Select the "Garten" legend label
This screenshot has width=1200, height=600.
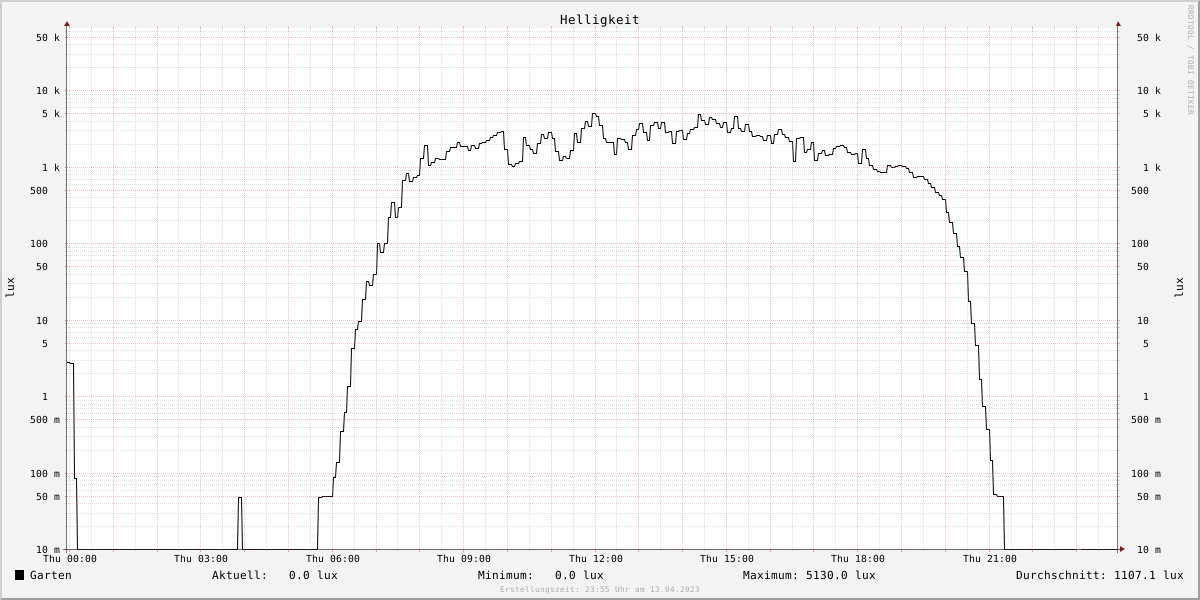point(51,575)
